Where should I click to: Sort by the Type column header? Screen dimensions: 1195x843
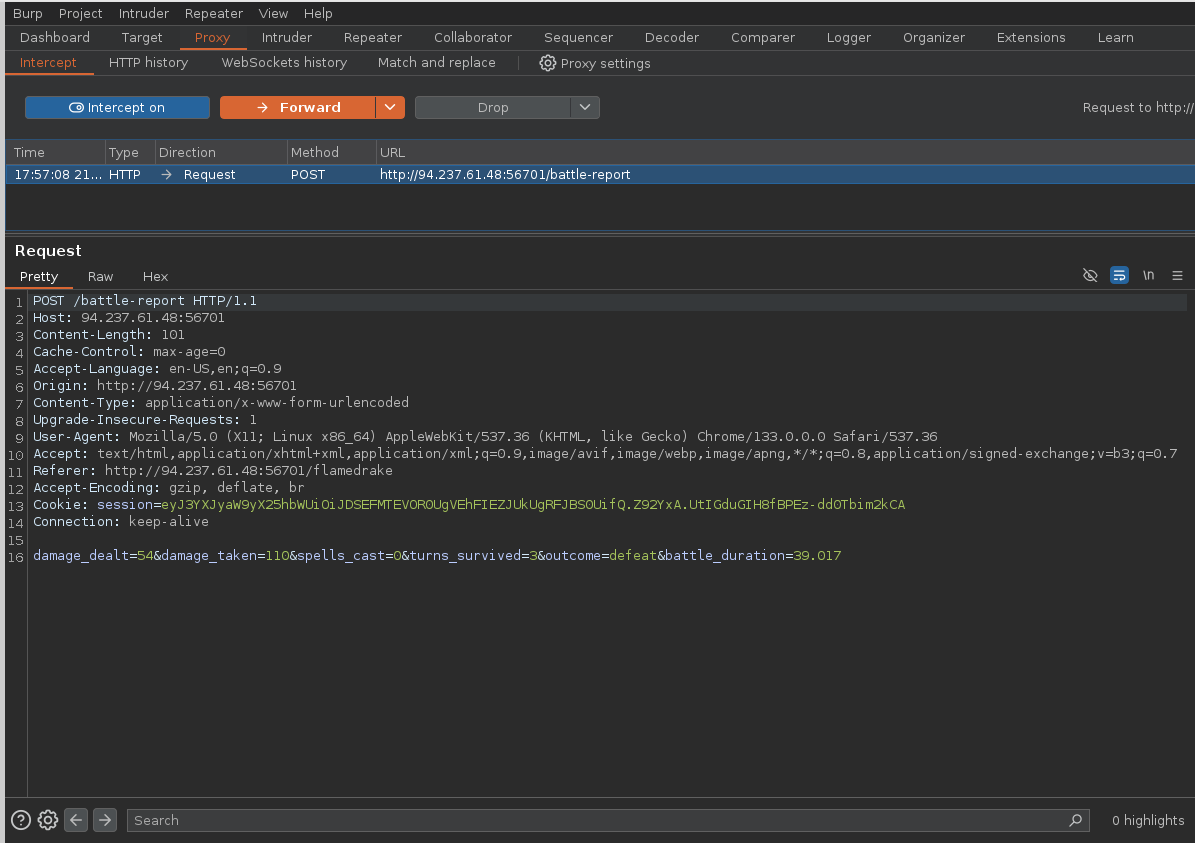pos(130,152)
